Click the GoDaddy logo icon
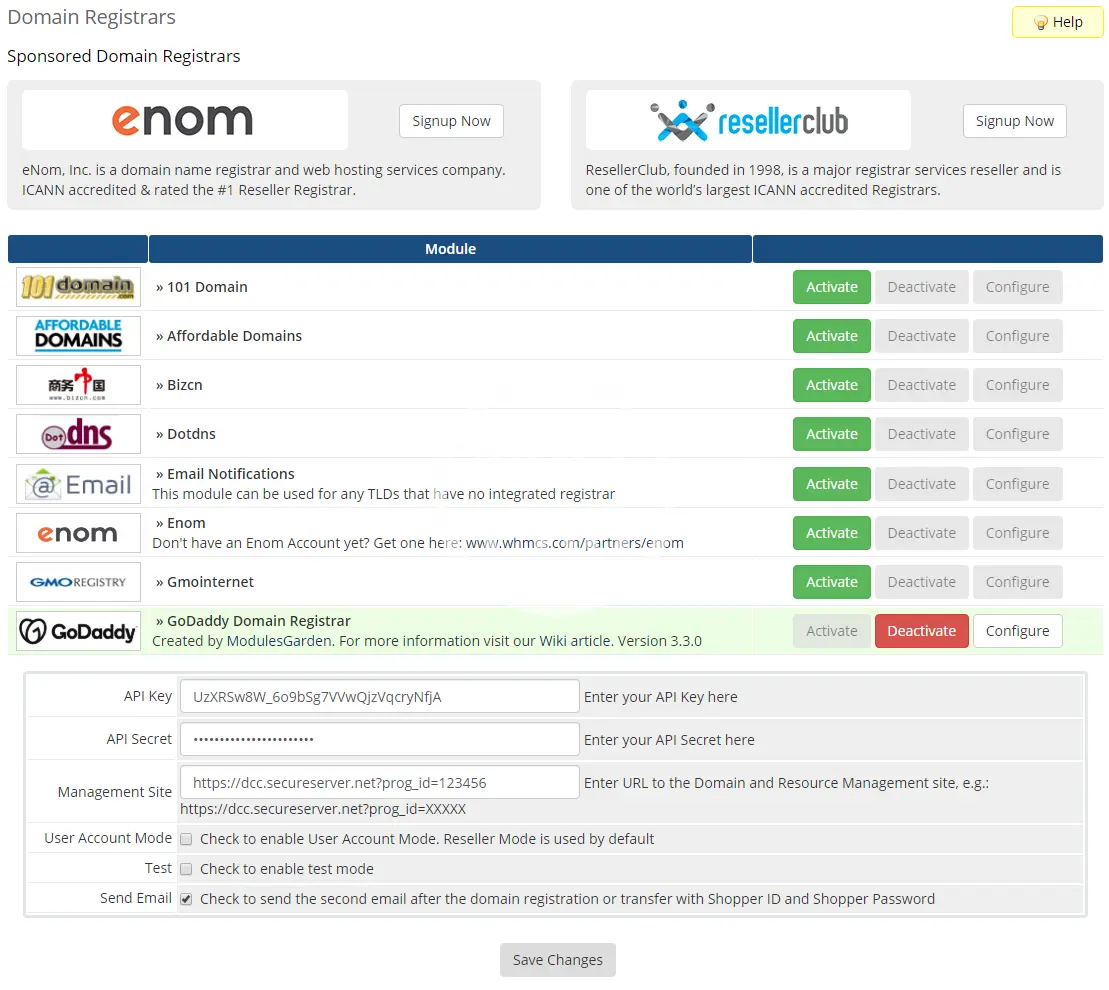This screenshot has width=1109, height=990. (78, 631)
